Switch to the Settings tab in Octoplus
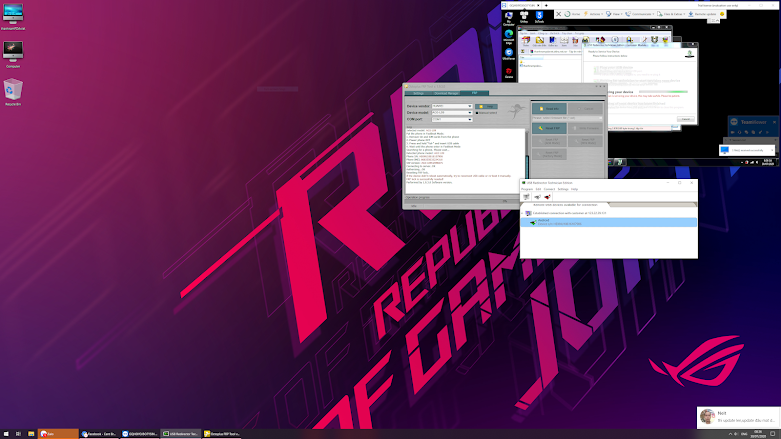This screenshot has height=439, width=781. click(x=418, y=93)
